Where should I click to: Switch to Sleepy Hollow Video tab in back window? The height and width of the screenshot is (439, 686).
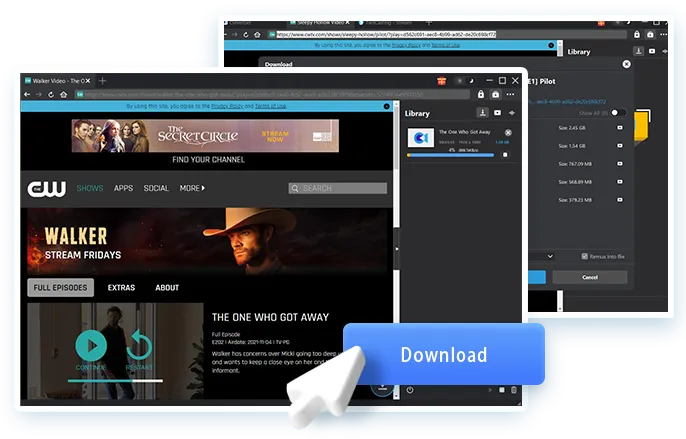pos(319,22)
